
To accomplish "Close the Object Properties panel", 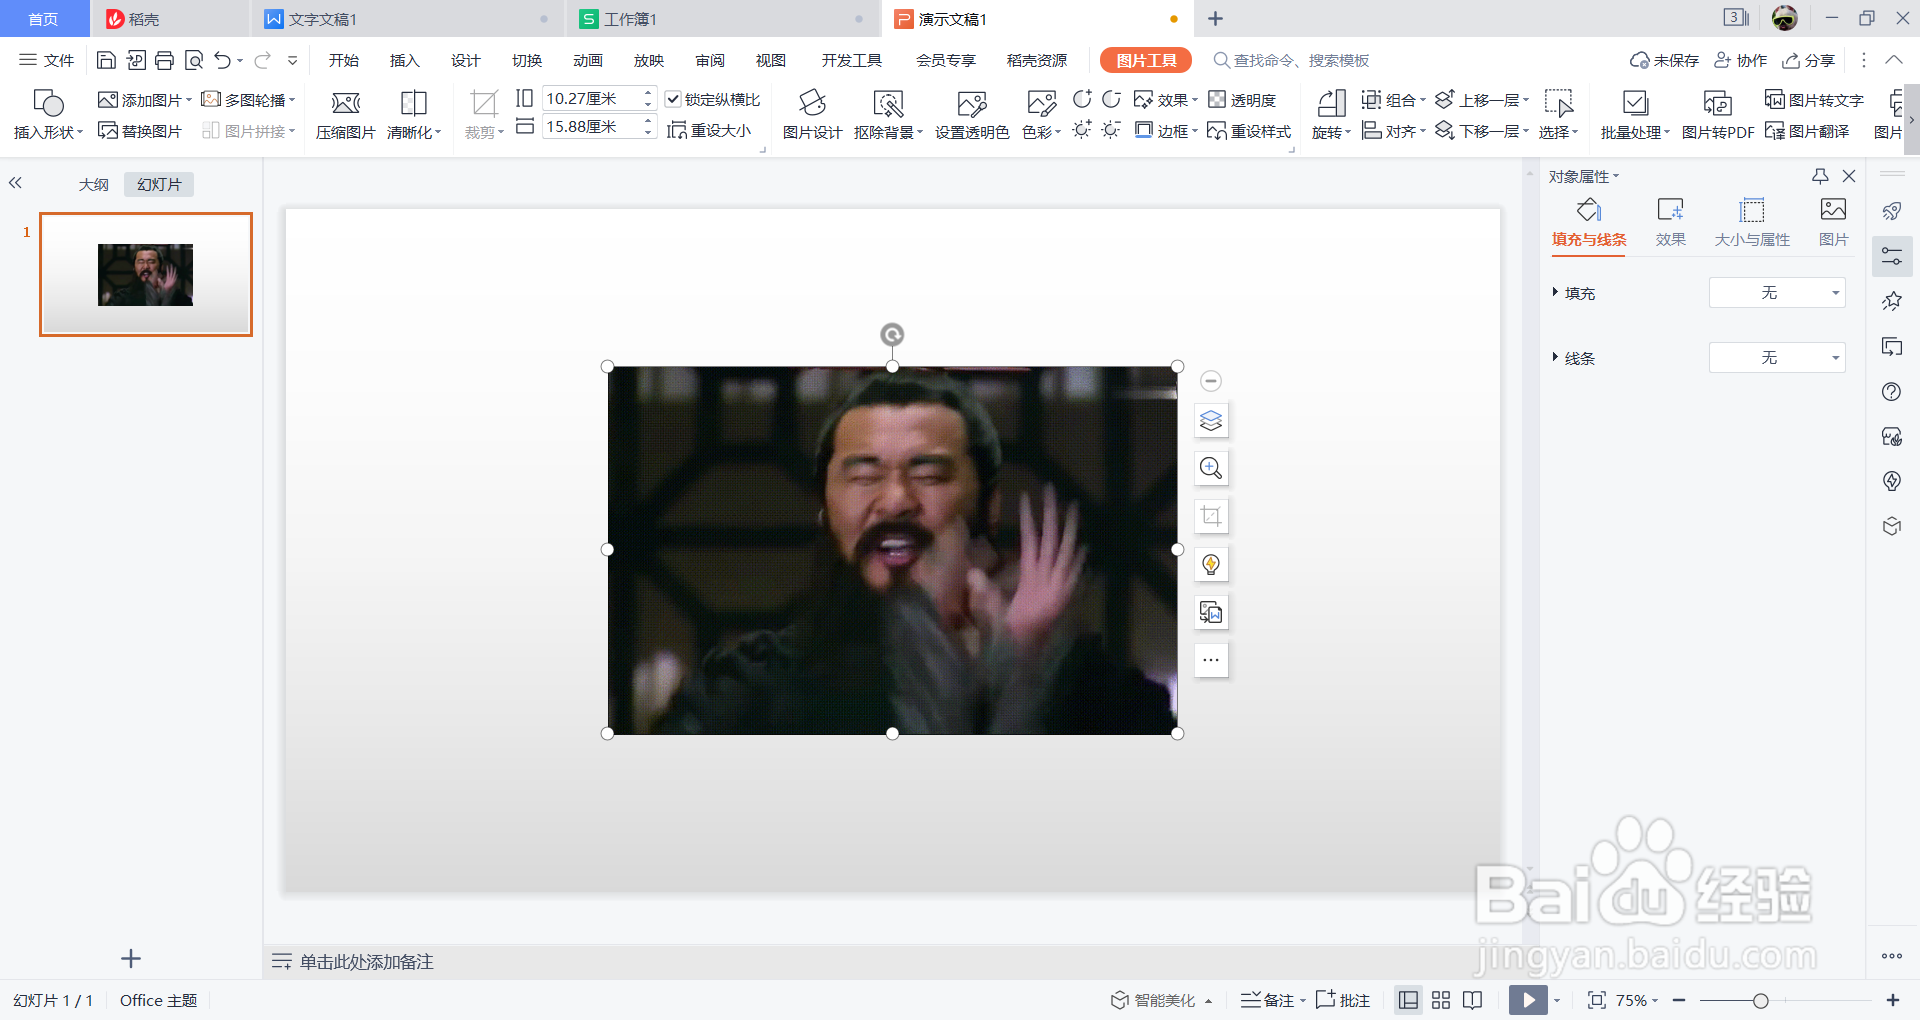I will [x=1849, y=176].
